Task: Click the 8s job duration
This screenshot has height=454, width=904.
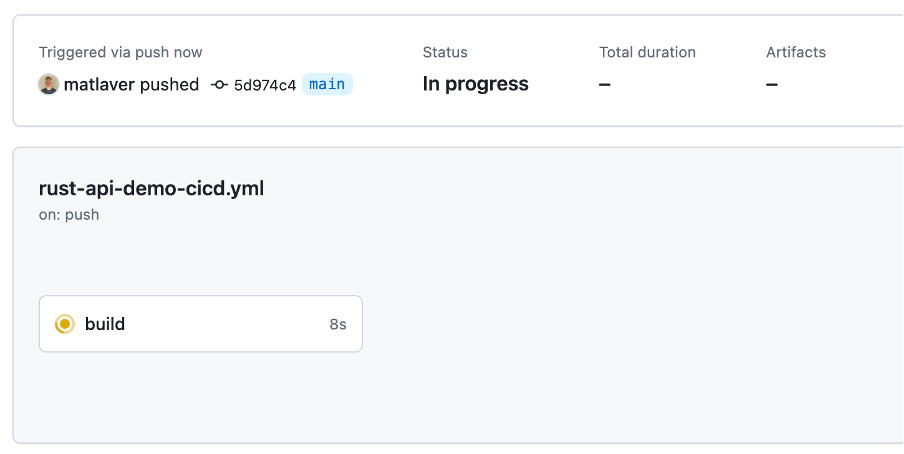Action: tap(338, 325)
